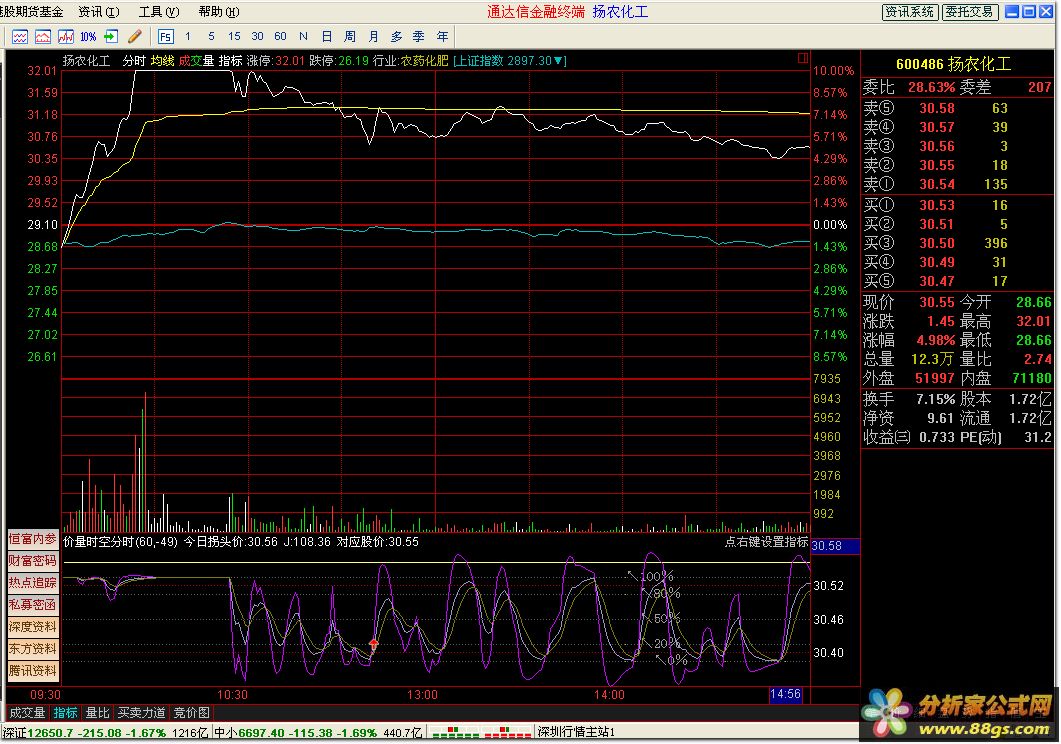Click the red-blue zigzag chart toolbar icon
Screen dimensions: 1061x744
point(66,37)
